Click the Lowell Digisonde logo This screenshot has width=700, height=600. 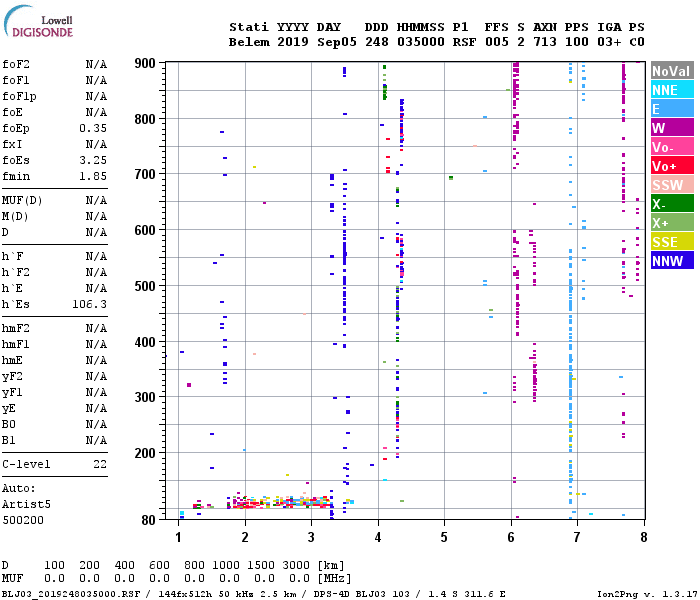click(38, 21)
